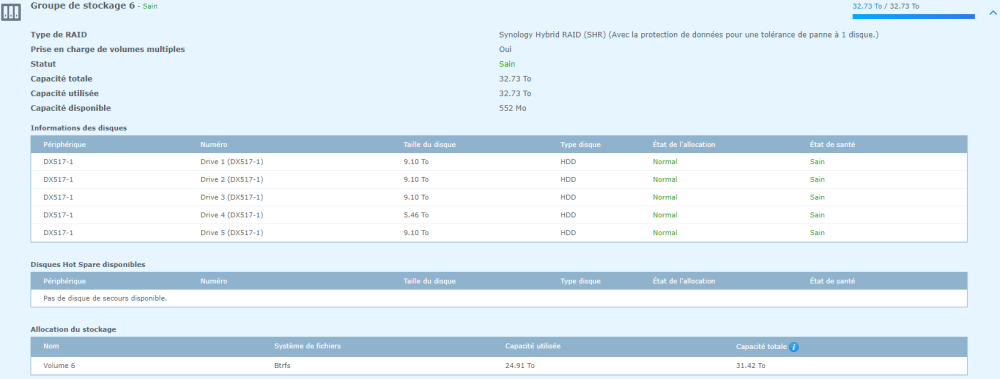Select the Drive 2 (DX517-1) row

tap(499, 180)
